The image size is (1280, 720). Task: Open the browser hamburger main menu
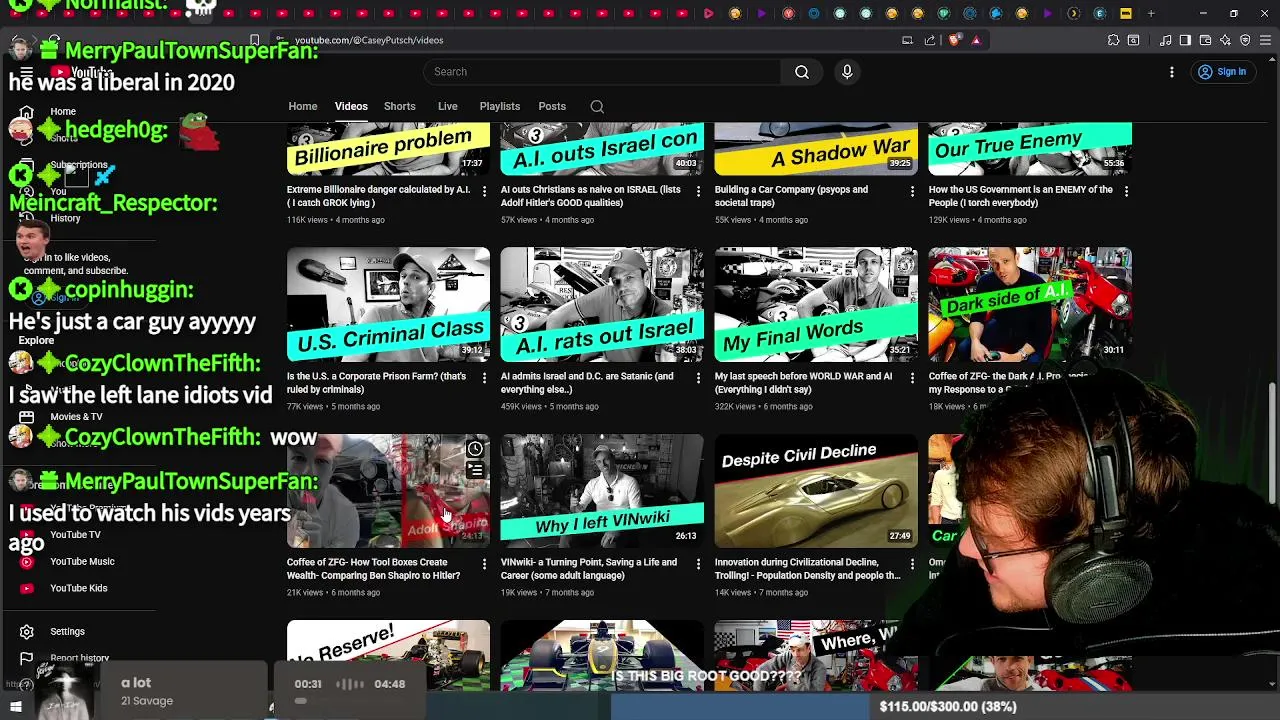(1265, 40)
